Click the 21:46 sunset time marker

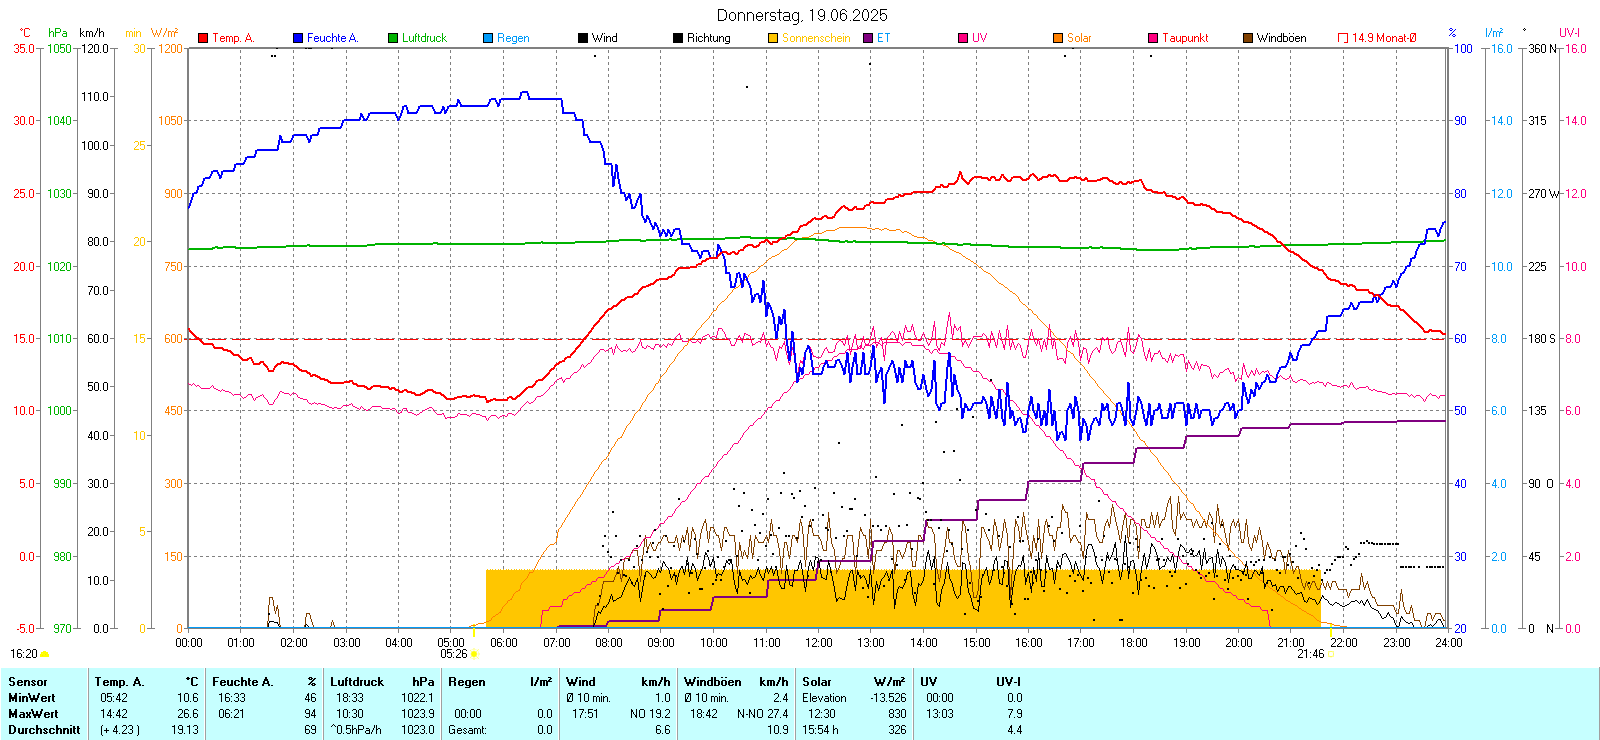tap(1310, 654)
